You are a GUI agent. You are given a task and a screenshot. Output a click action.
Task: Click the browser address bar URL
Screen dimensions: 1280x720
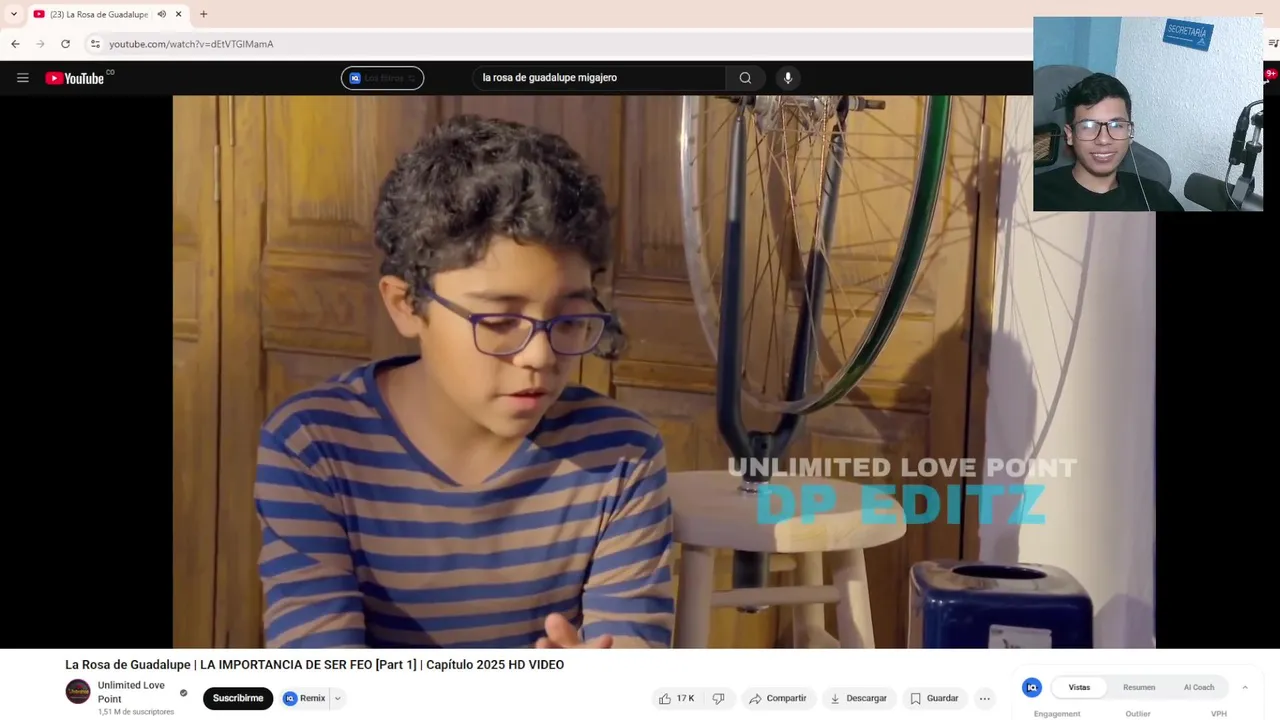coord(191,44)
